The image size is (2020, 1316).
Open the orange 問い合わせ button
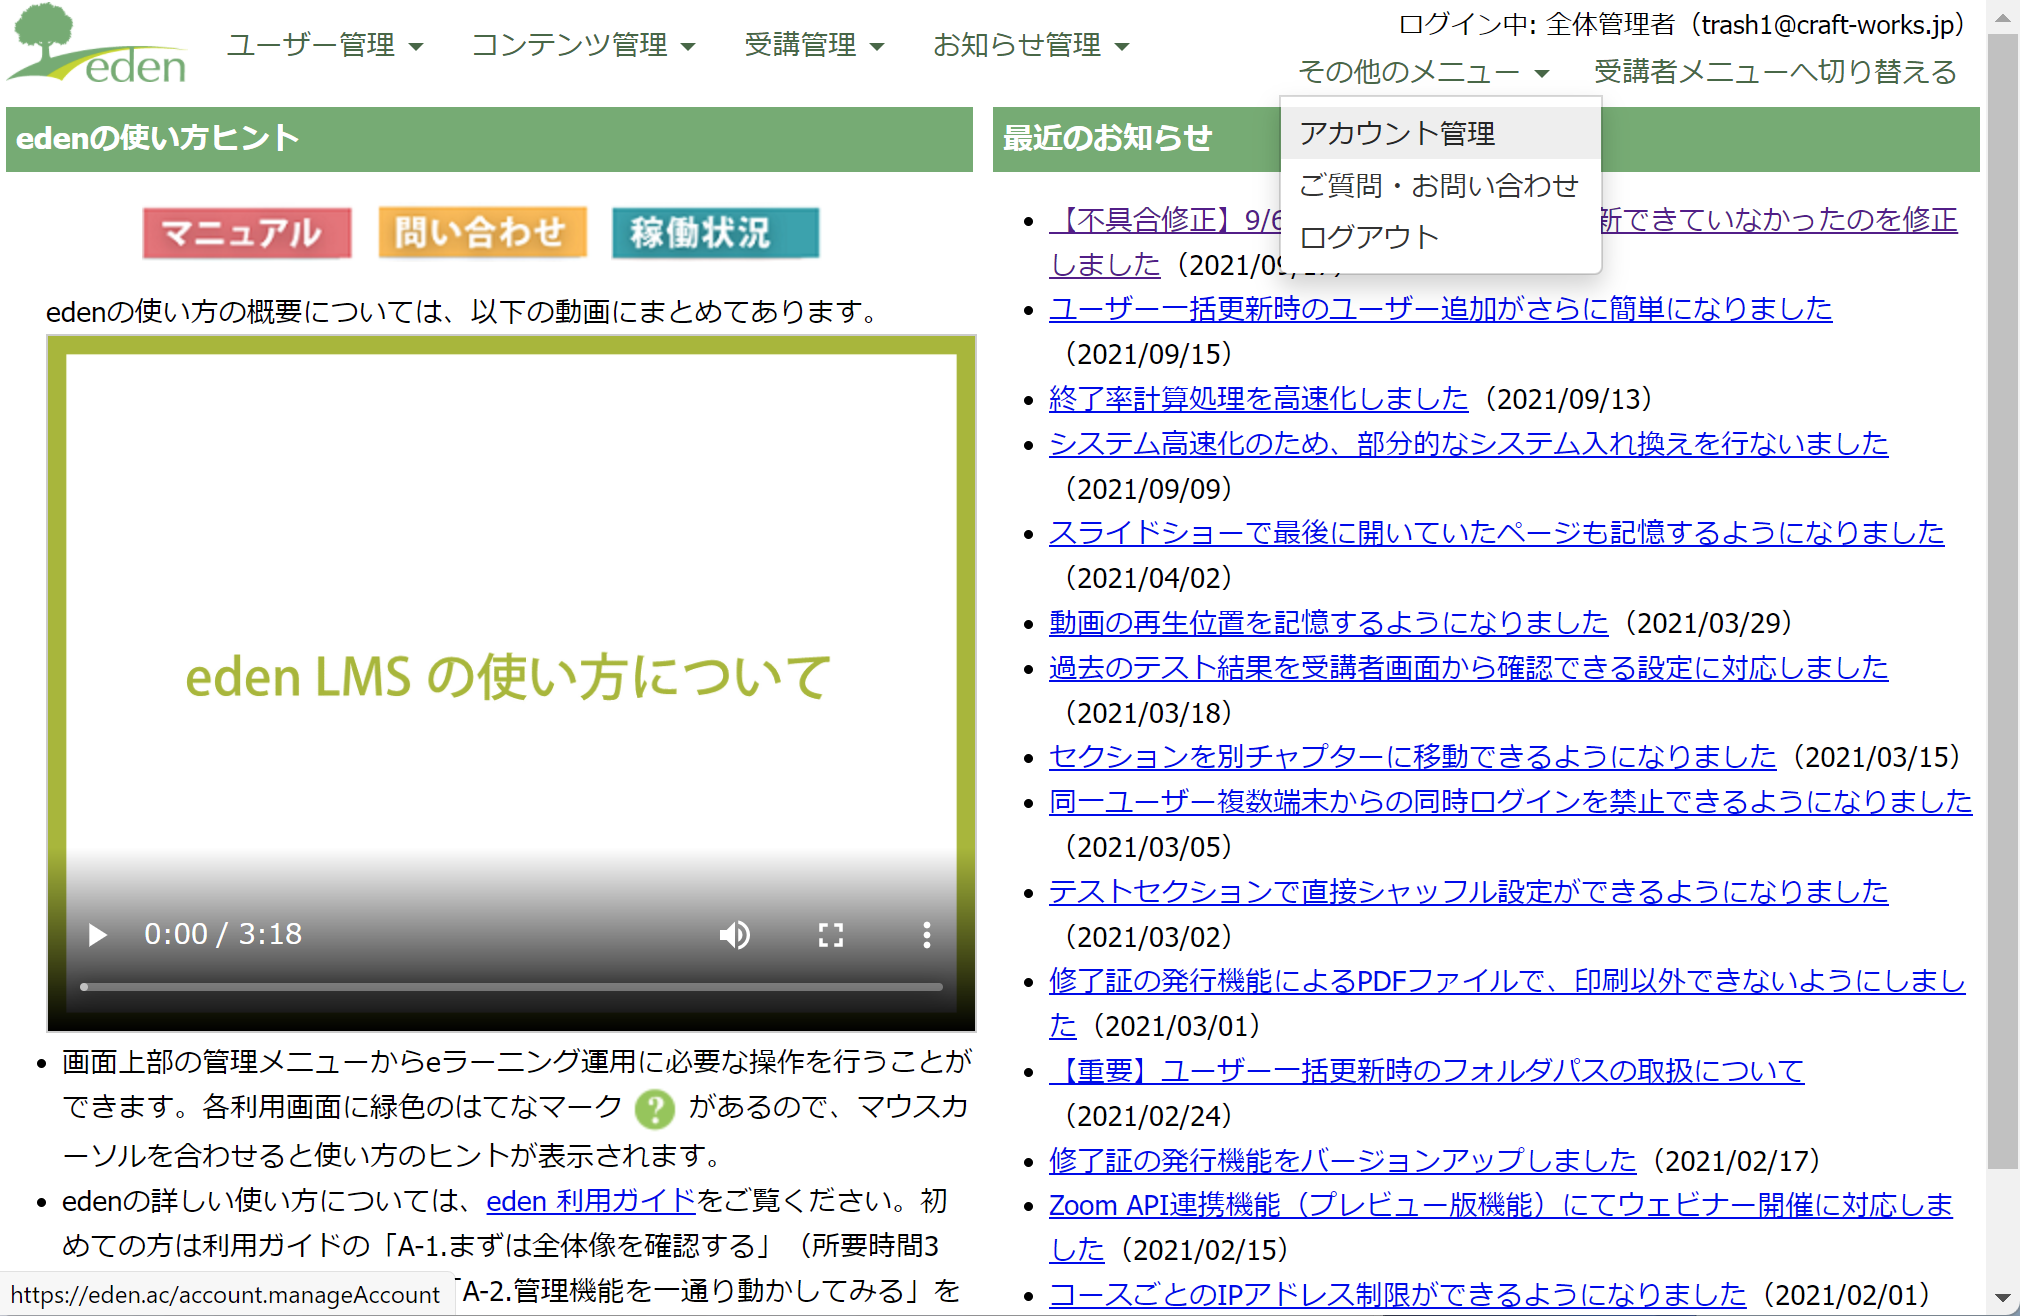click(x=482, y=233)
